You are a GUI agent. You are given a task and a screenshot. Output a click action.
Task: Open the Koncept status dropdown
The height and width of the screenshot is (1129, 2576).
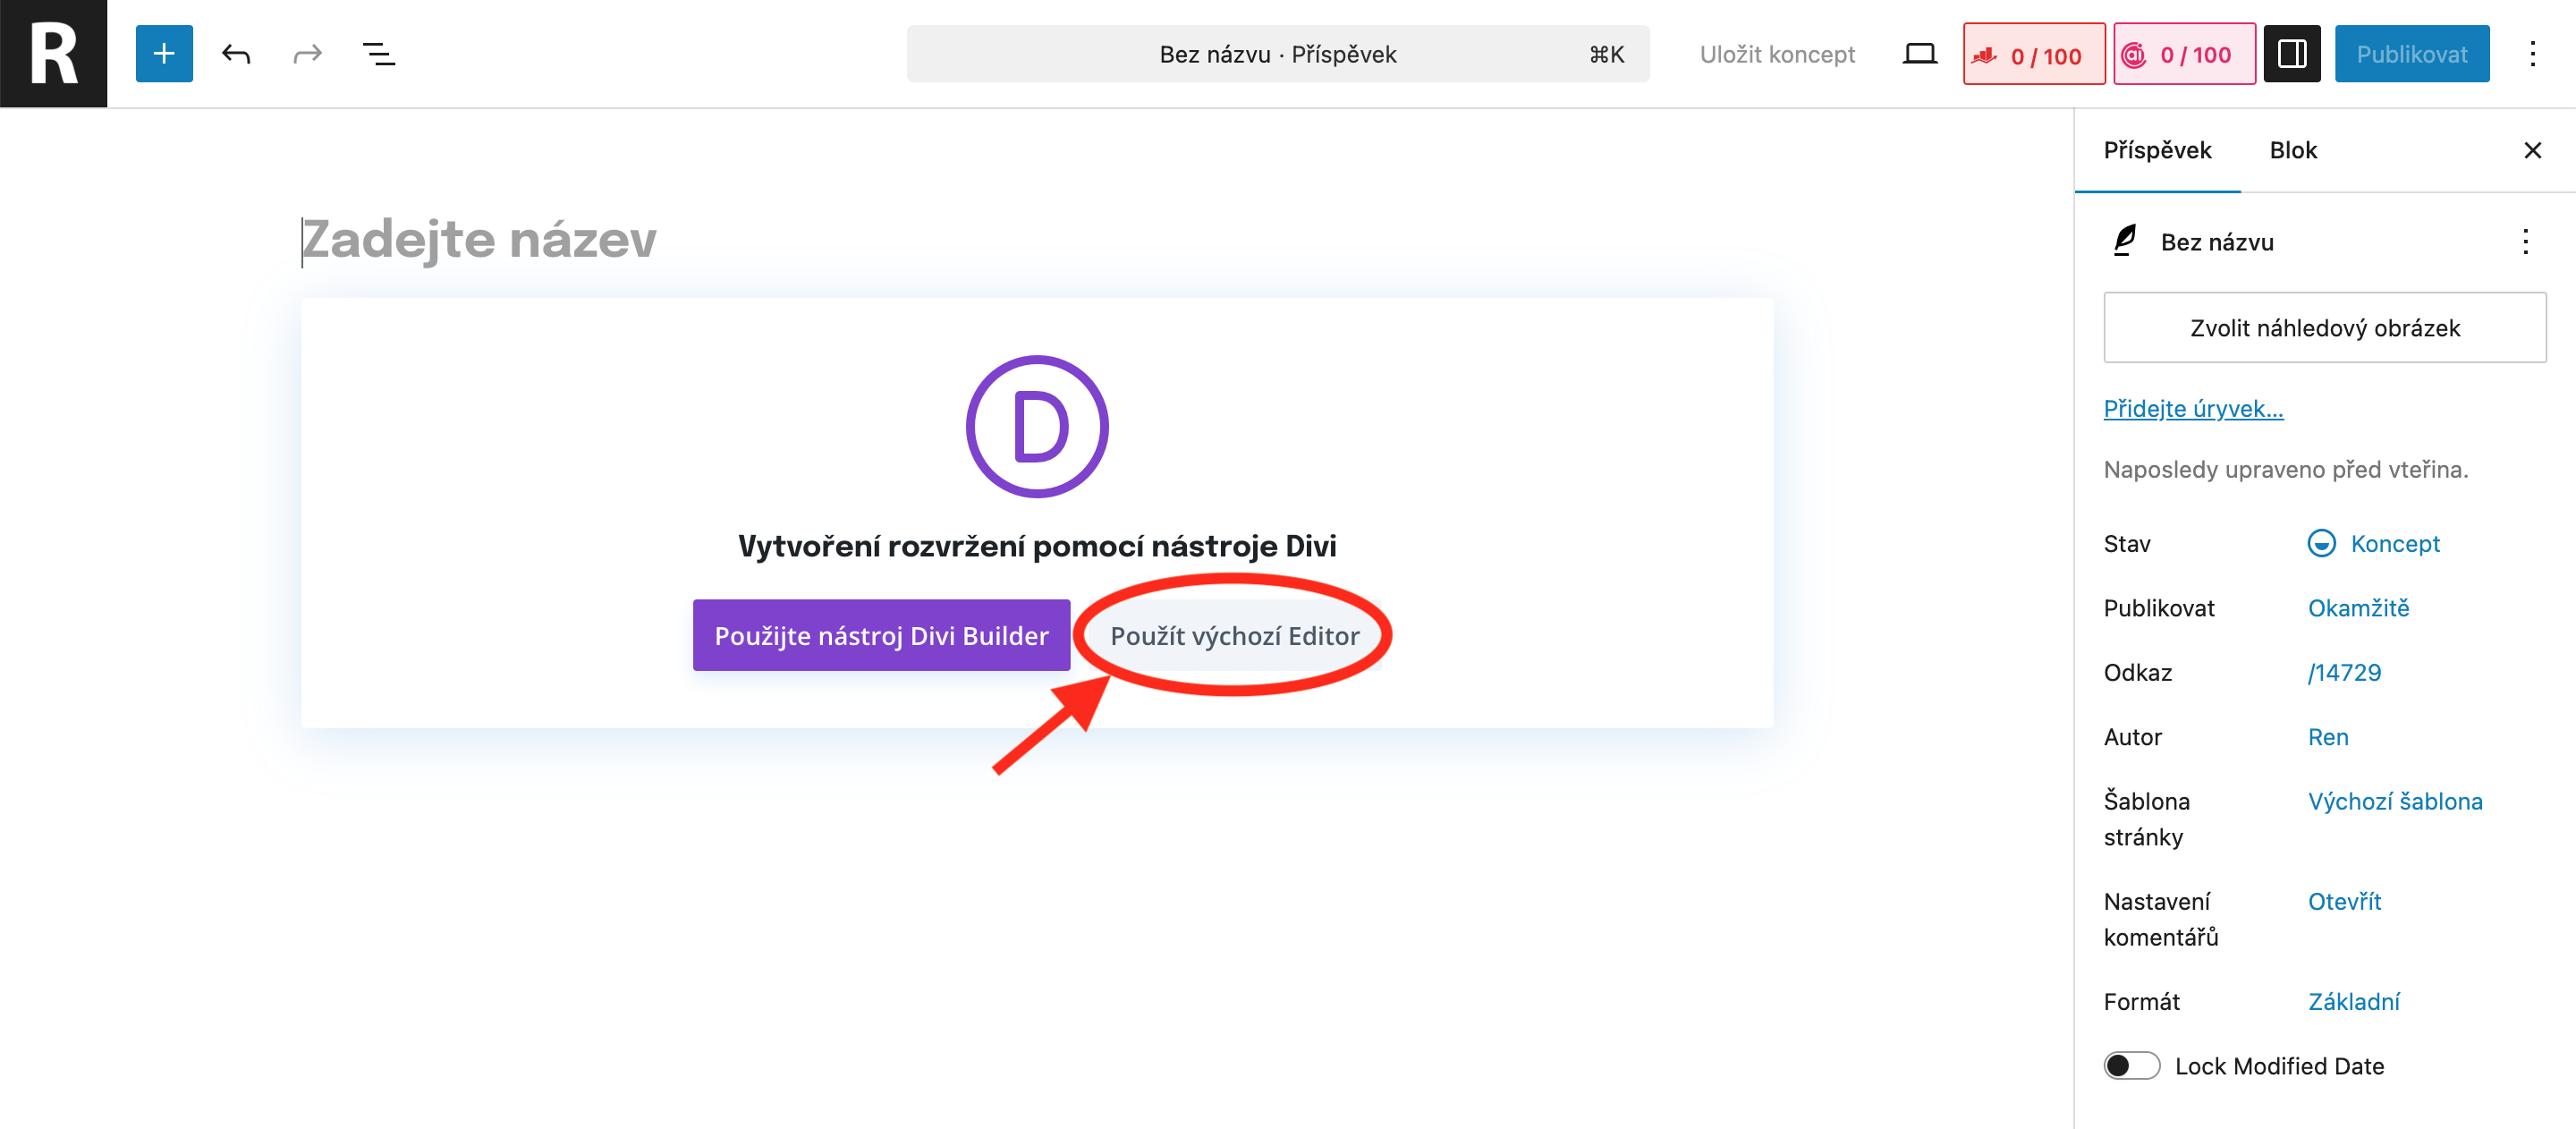(x=2373, y=543)
